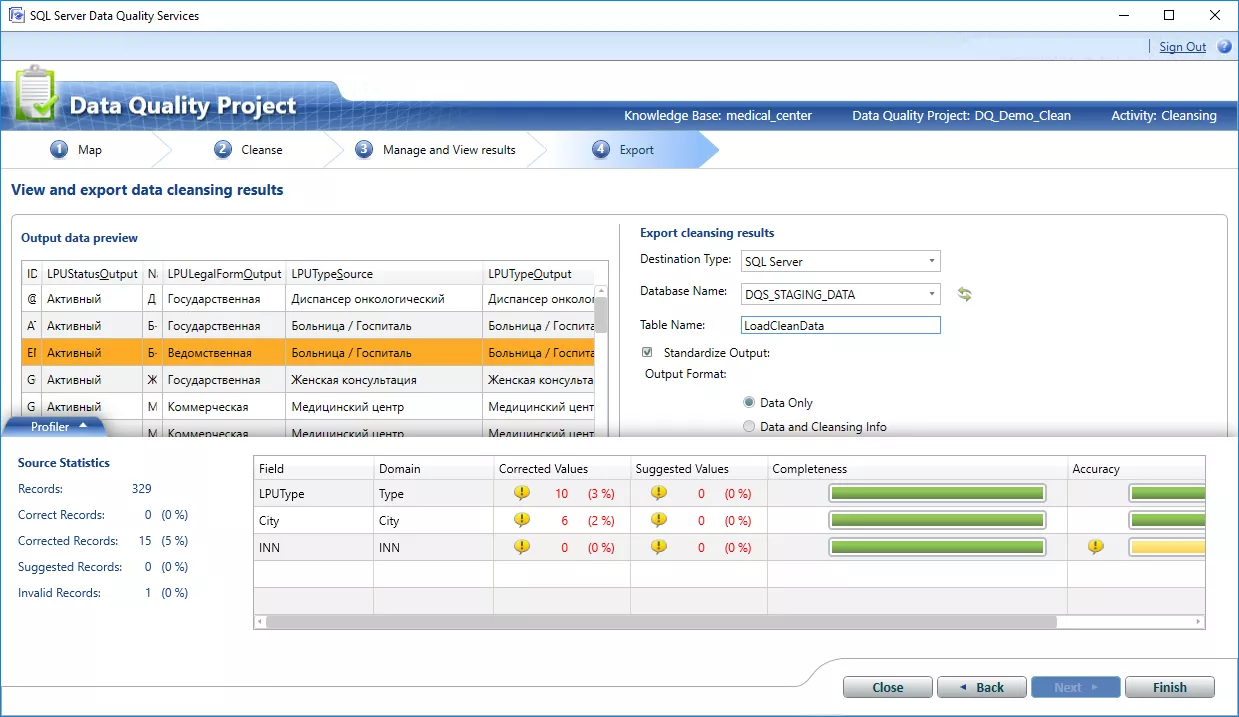Click the profiler scrollbar left arrow
This screenshot has height=717, width=1239.
click(261, 621)
